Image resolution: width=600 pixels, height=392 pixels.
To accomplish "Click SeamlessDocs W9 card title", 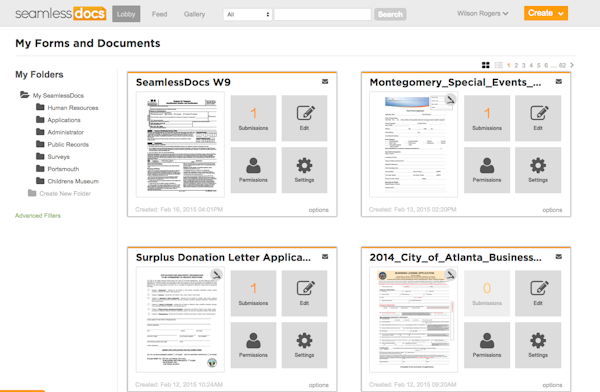I will click(x=183, y=82).
